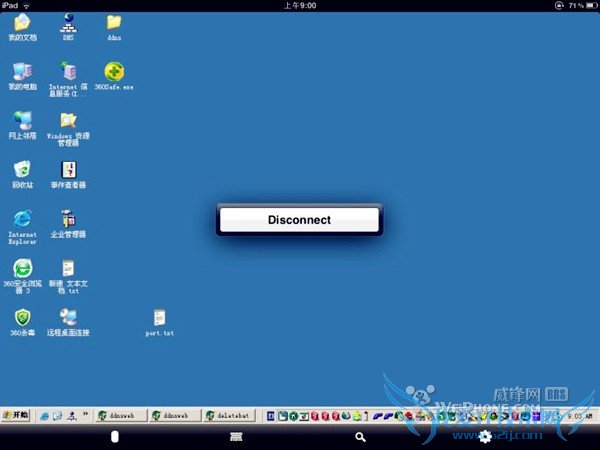
Task: Open 企业管理器 (Enterprise Manager) icon
Action: point(68,219)
